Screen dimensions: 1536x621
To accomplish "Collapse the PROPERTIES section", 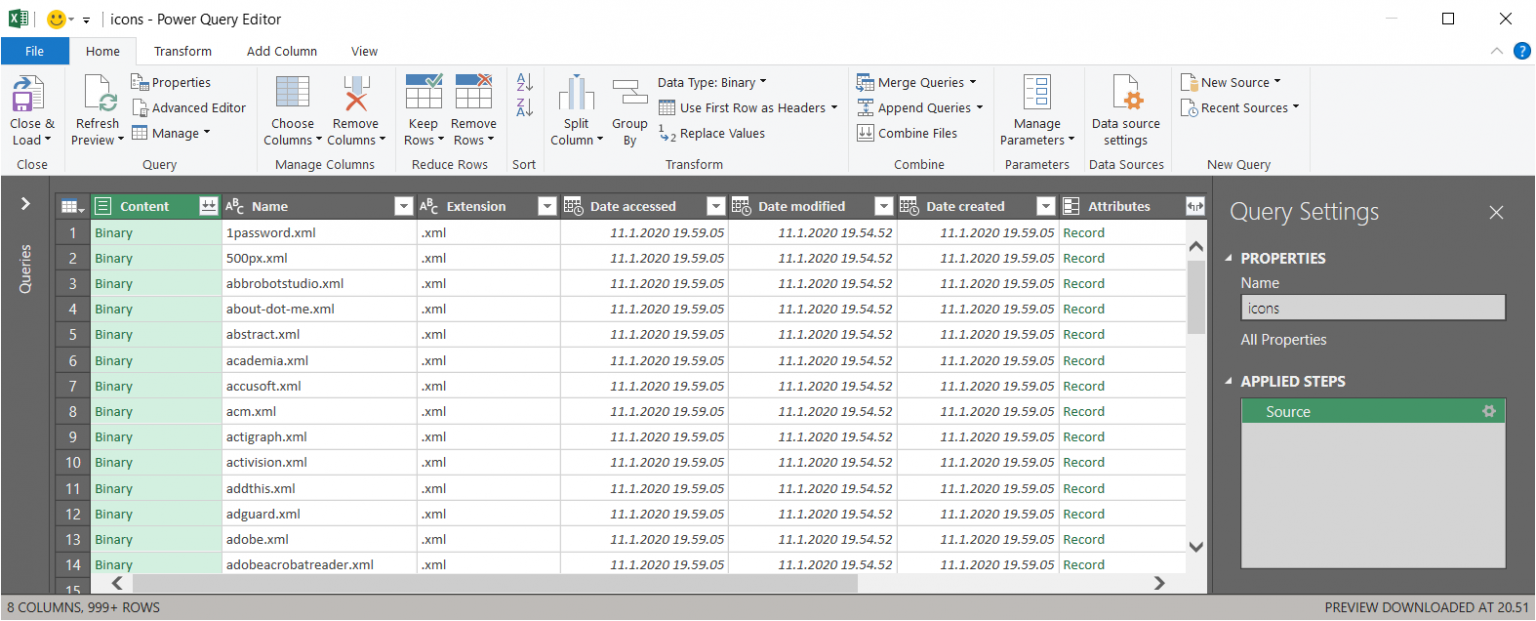I will [x=1231, y=258].
